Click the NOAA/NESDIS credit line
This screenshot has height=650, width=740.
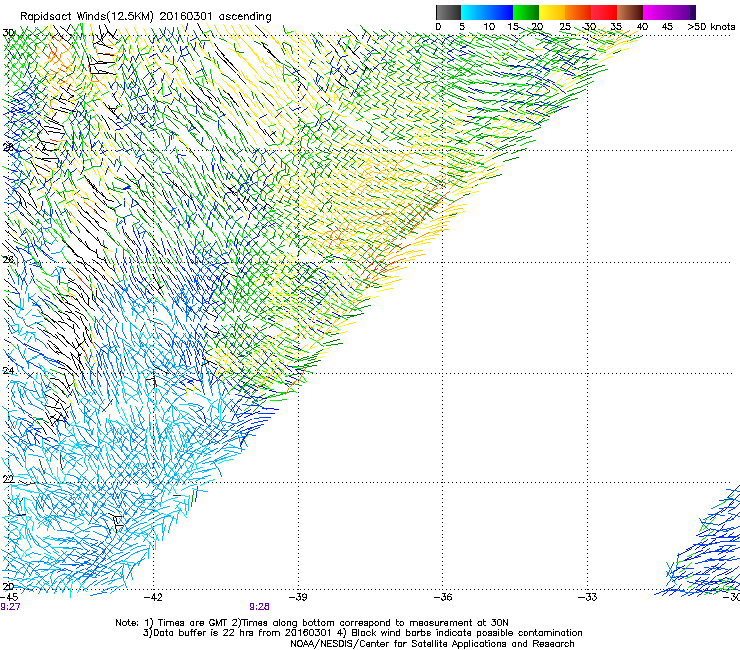(x=432, y=644)
